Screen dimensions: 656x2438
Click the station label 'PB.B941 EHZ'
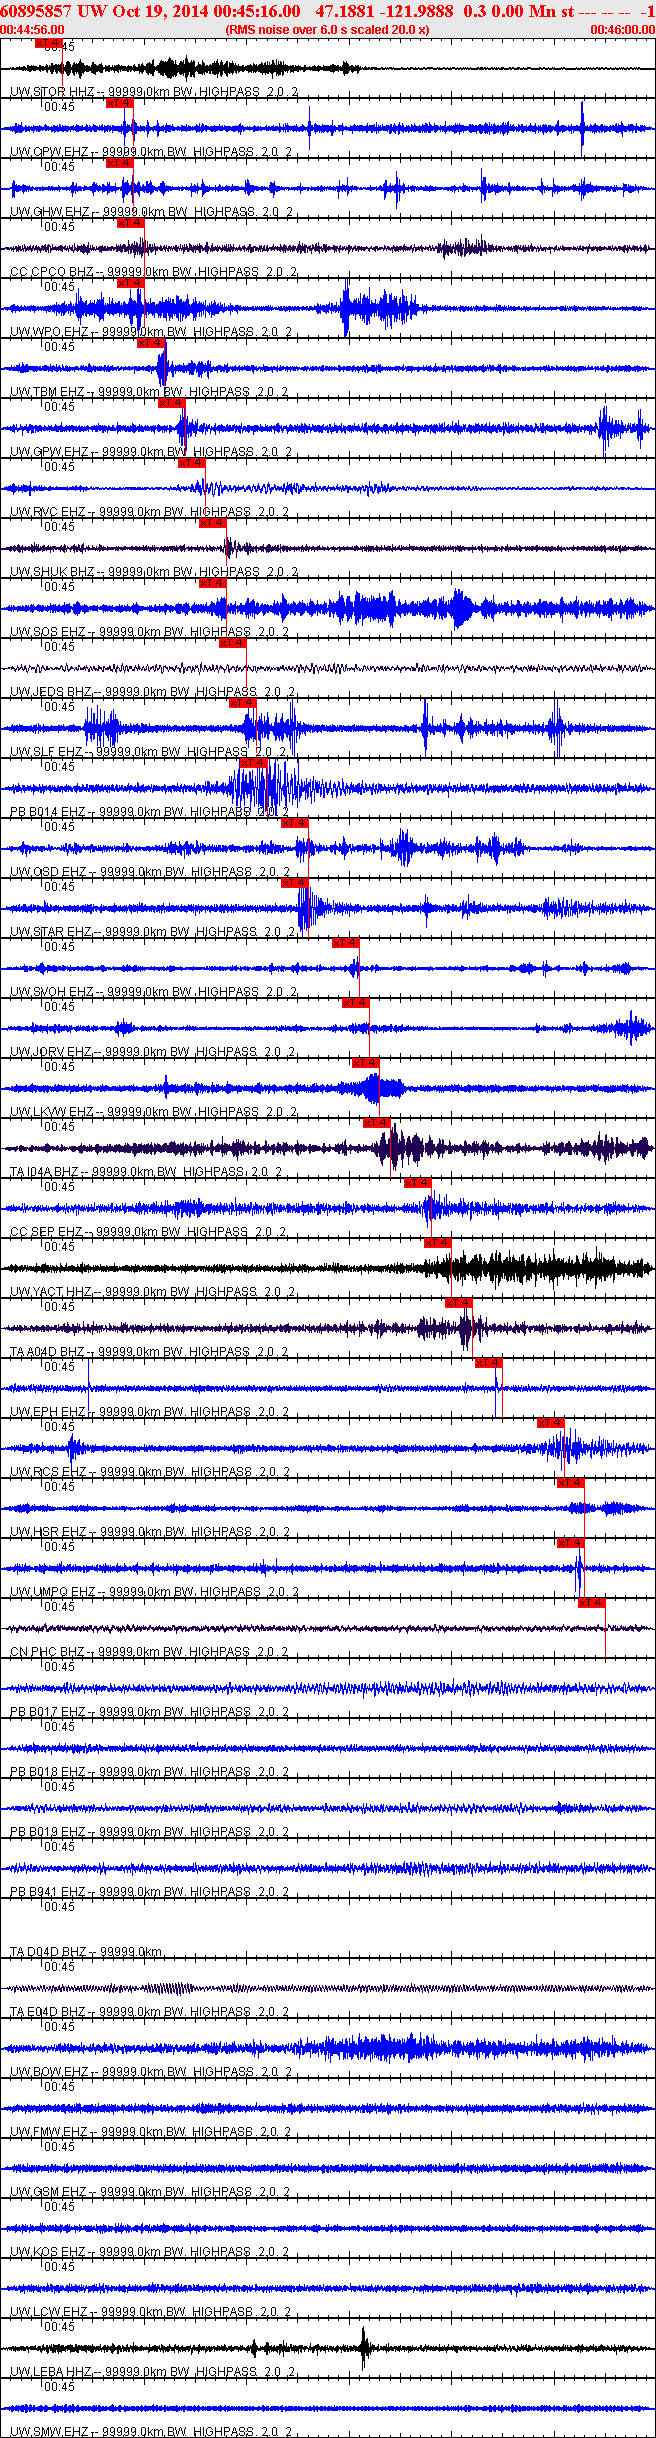(x=49, y=1892)
